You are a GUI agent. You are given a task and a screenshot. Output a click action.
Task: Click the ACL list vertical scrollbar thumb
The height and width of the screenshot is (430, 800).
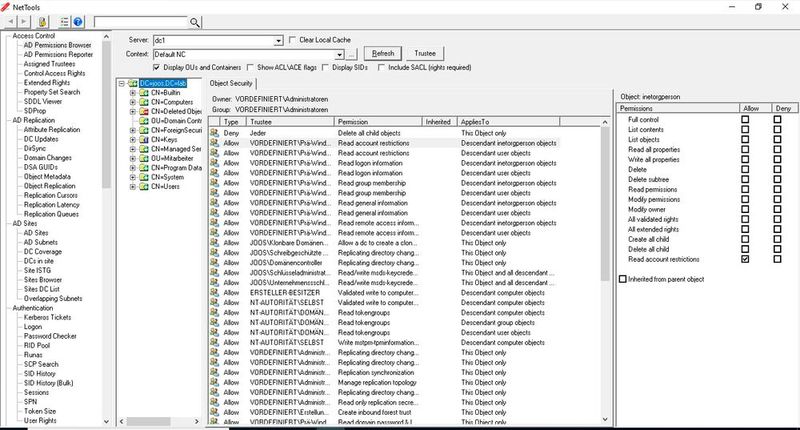click(605, 204)
